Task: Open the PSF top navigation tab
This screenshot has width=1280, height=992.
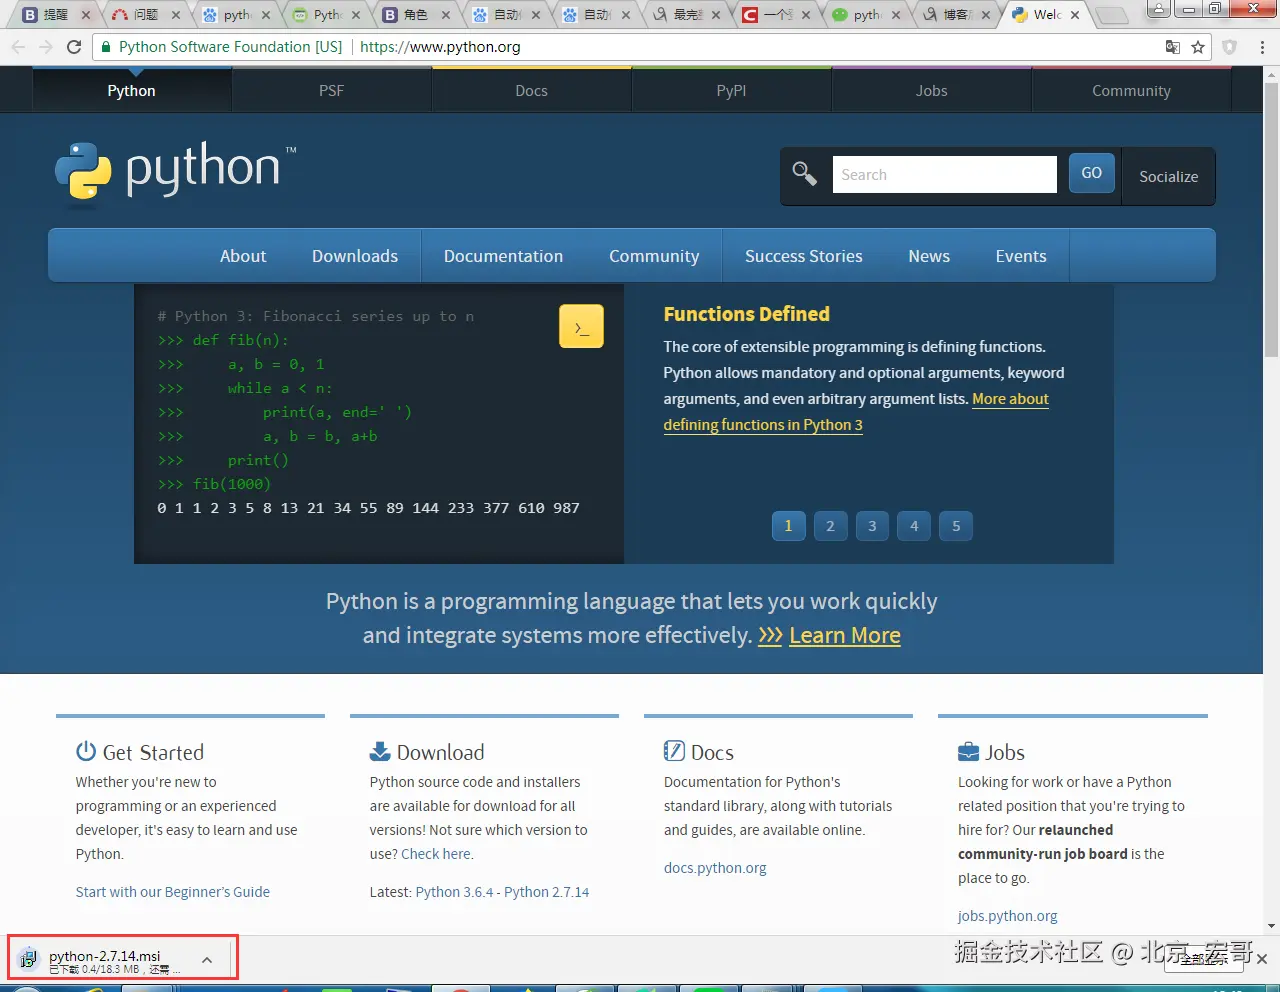Action: click(x=331, y=90)
